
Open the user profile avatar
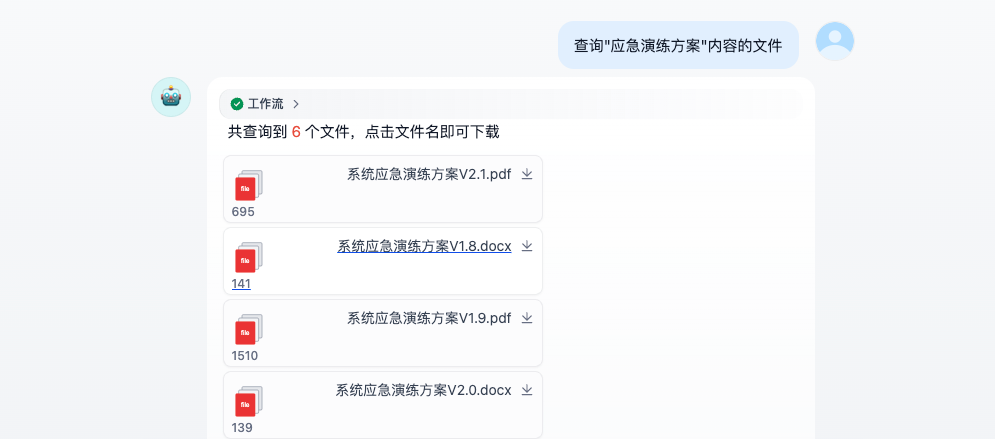click(835, 41)
